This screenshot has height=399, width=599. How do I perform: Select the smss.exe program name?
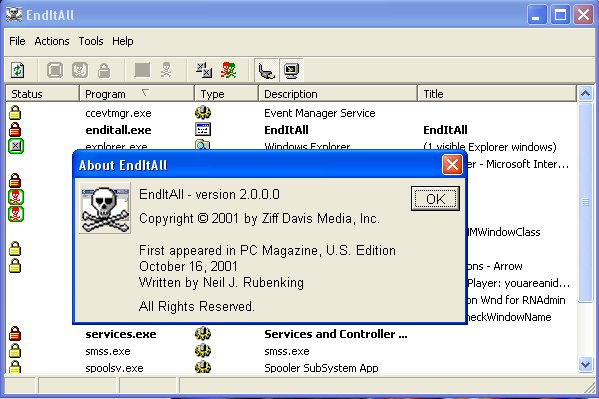click(x=108, y=351)
